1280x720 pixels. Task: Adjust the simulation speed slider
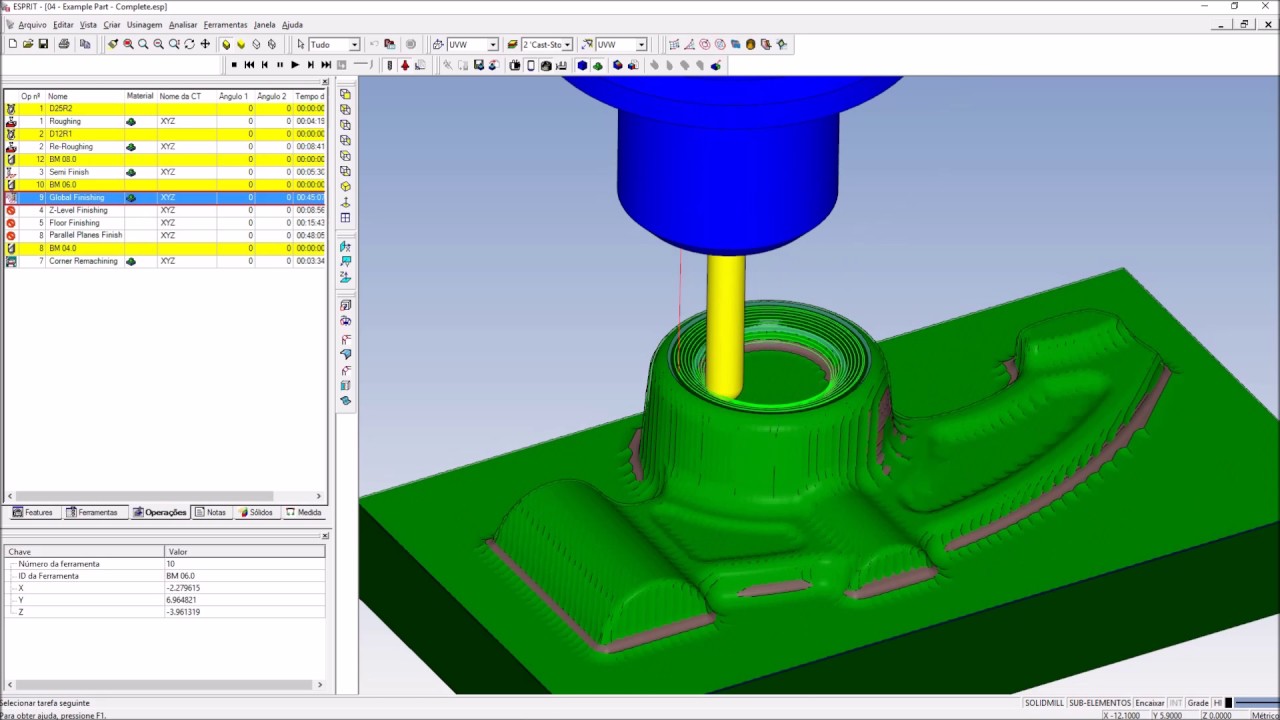tap(362, 65)
